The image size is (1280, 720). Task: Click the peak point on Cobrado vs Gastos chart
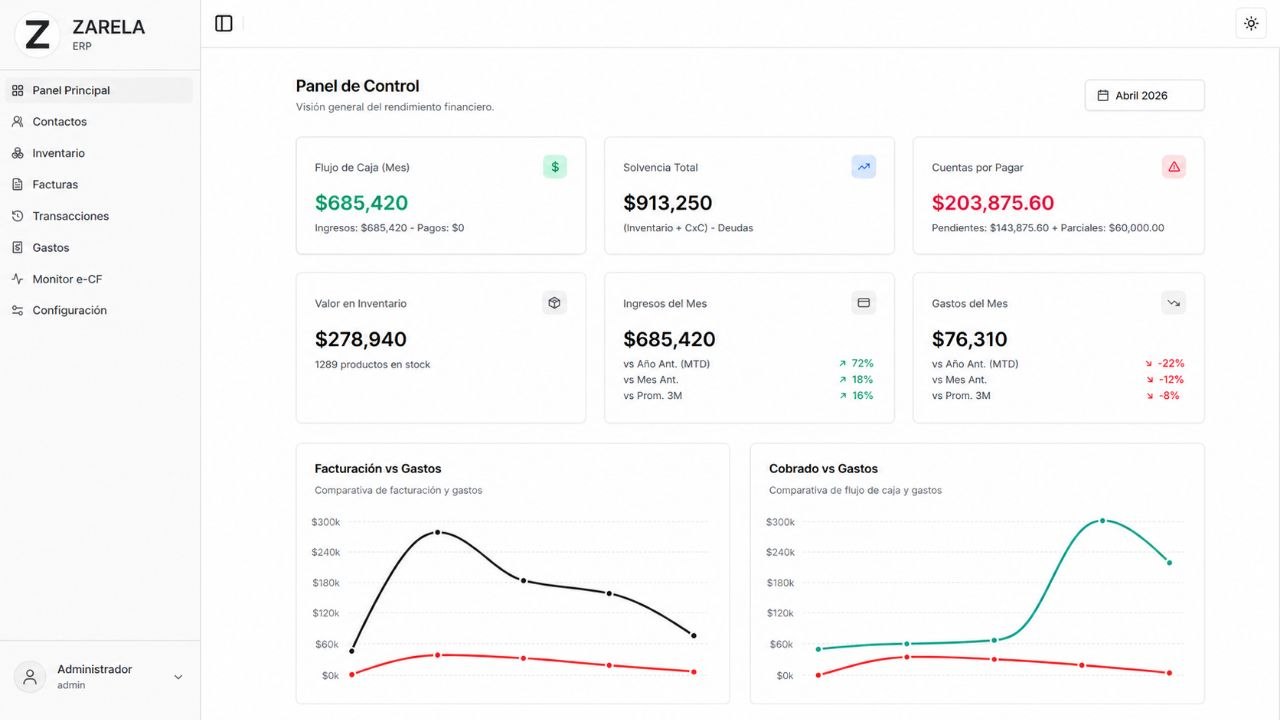[1102, 520]
